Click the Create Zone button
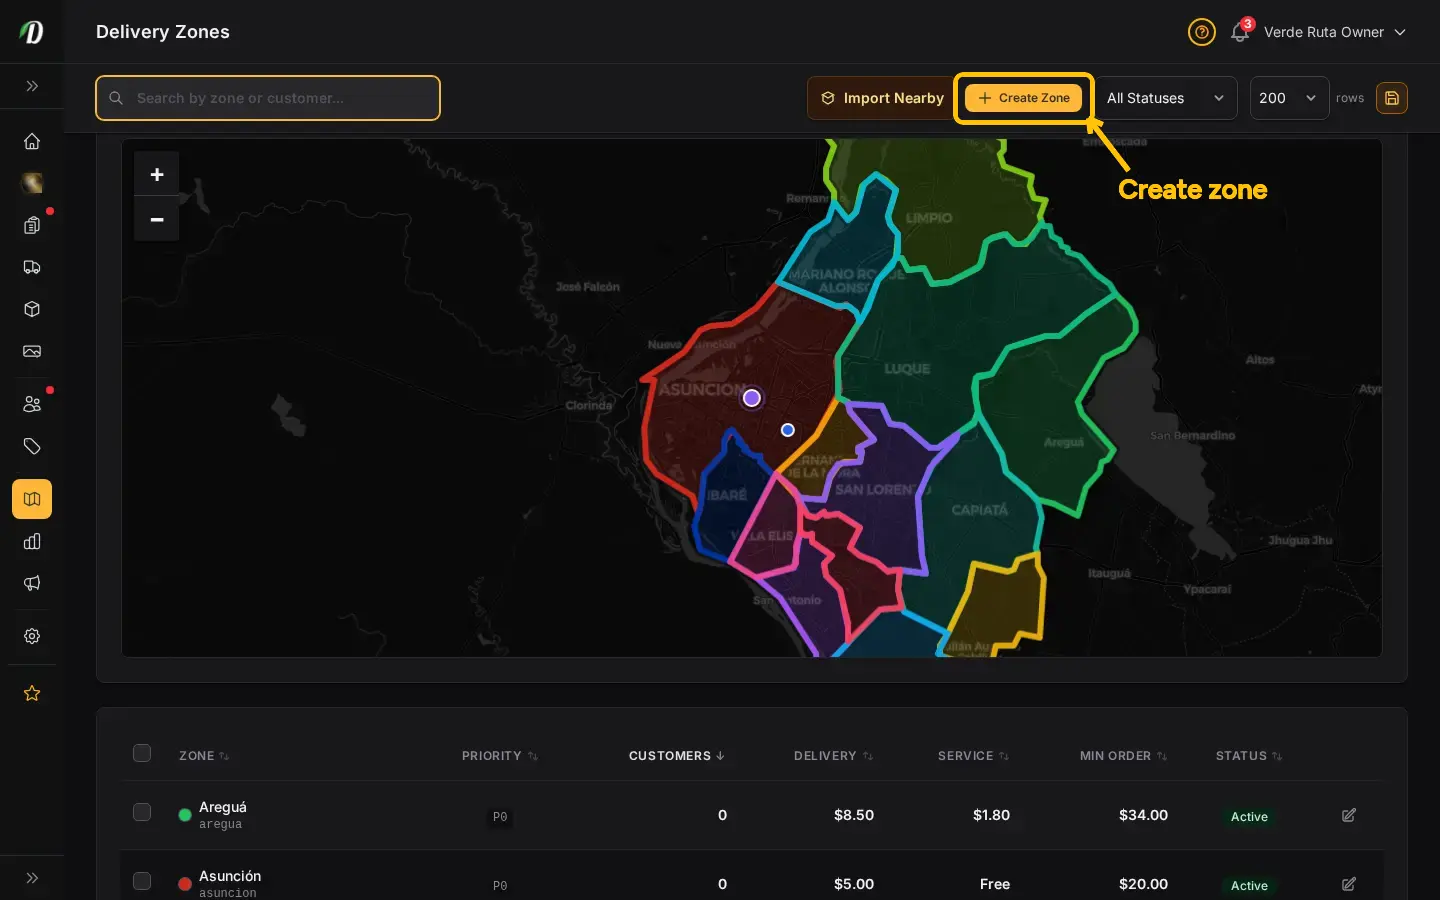 tap(1024, 98)
